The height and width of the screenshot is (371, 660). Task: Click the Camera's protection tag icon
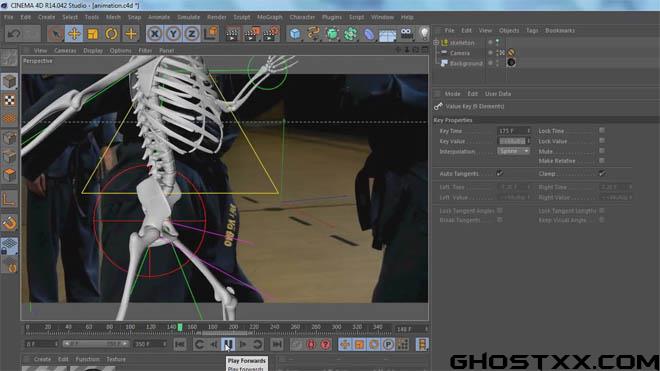[x=511, y=53]
